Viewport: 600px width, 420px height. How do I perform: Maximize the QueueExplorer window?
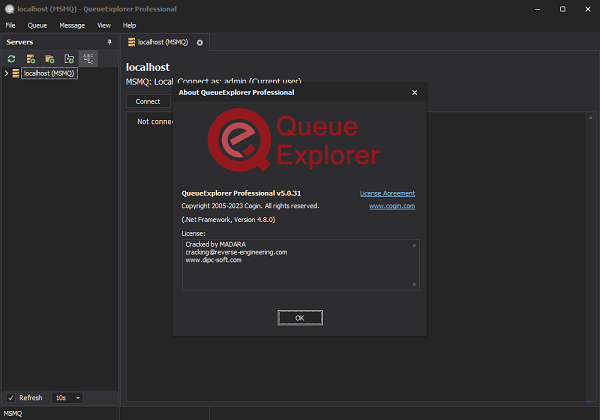(562, 9)
